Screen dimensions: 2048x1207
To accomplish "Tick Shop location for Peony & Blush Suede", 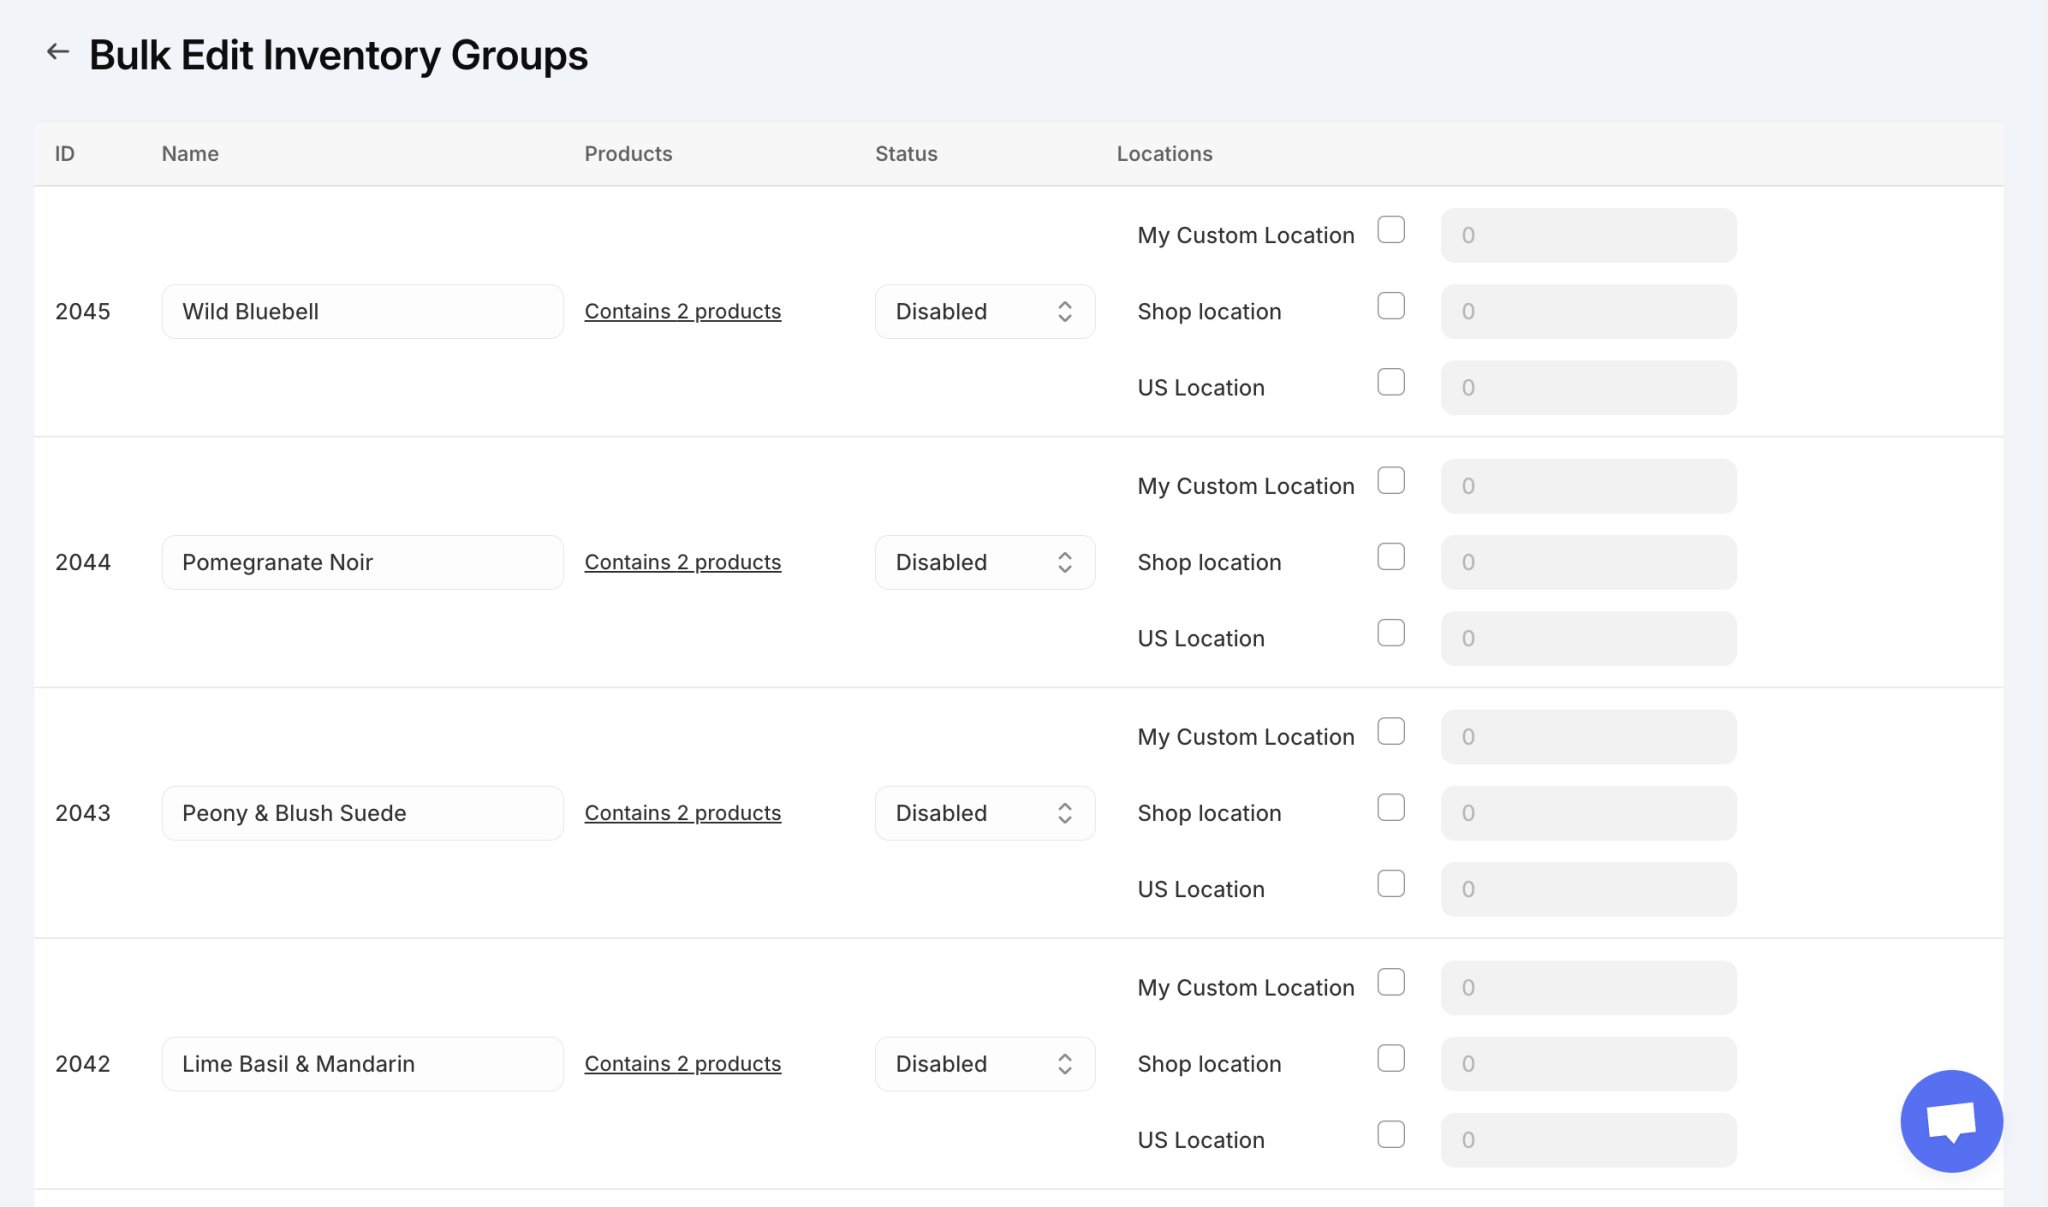I will (x=1391, y=808).
